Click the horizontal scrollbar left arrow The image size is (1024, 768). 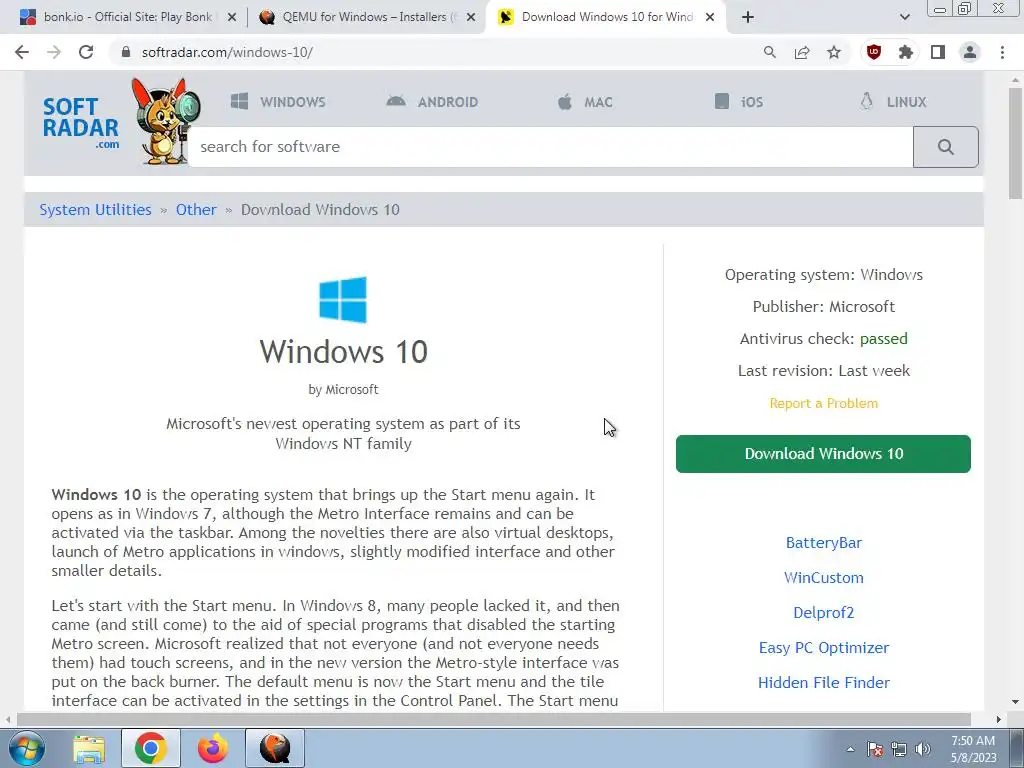(8, 719)
